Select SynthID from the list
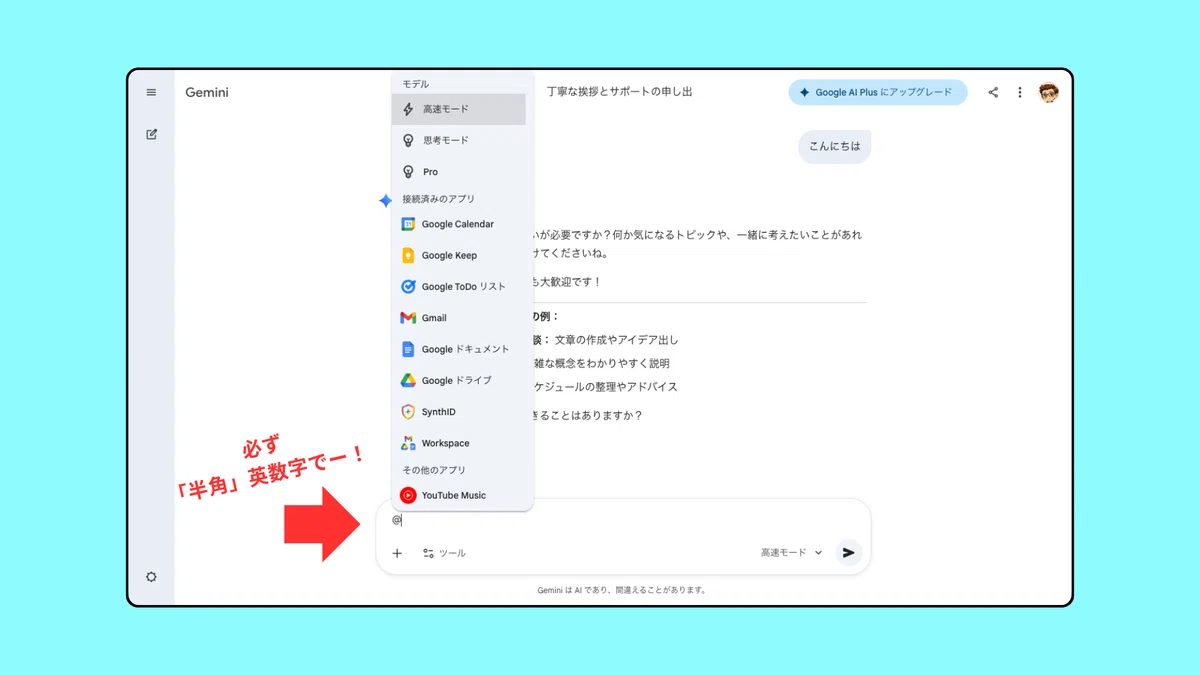 pos(459,412)
